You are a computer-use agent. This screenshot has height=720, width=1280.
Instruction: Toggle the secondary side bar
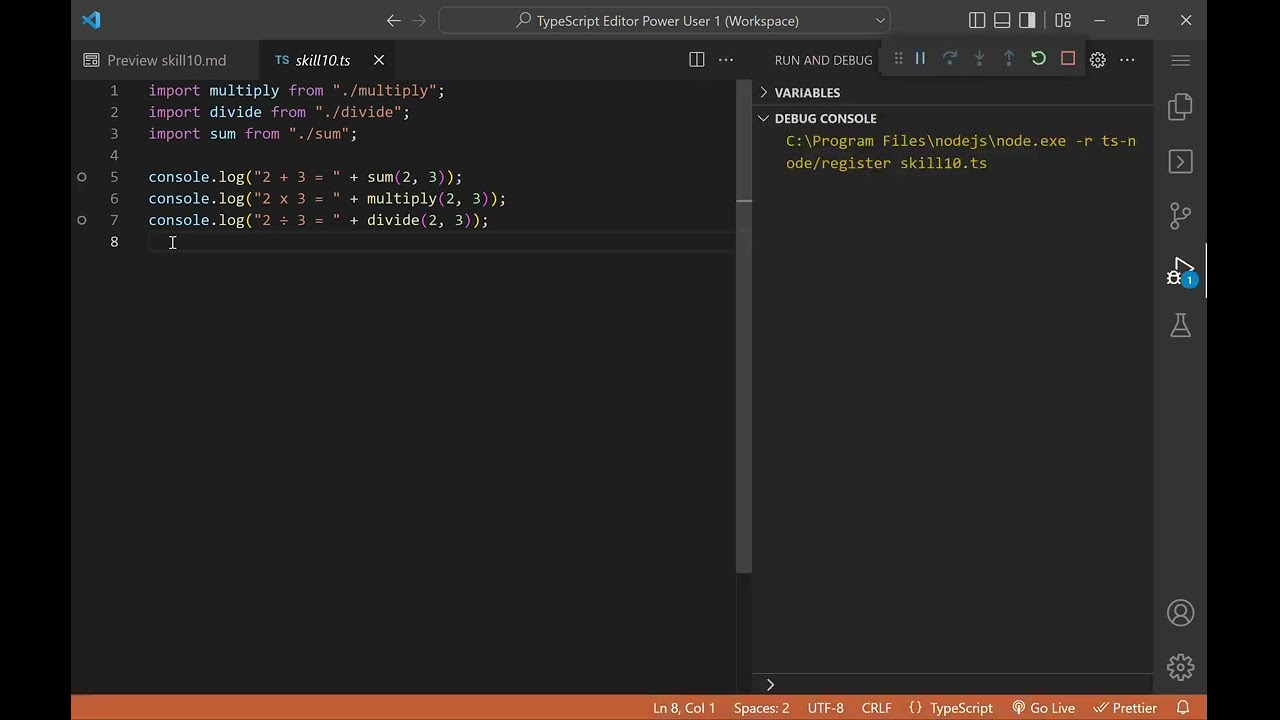pos(1027,20)
